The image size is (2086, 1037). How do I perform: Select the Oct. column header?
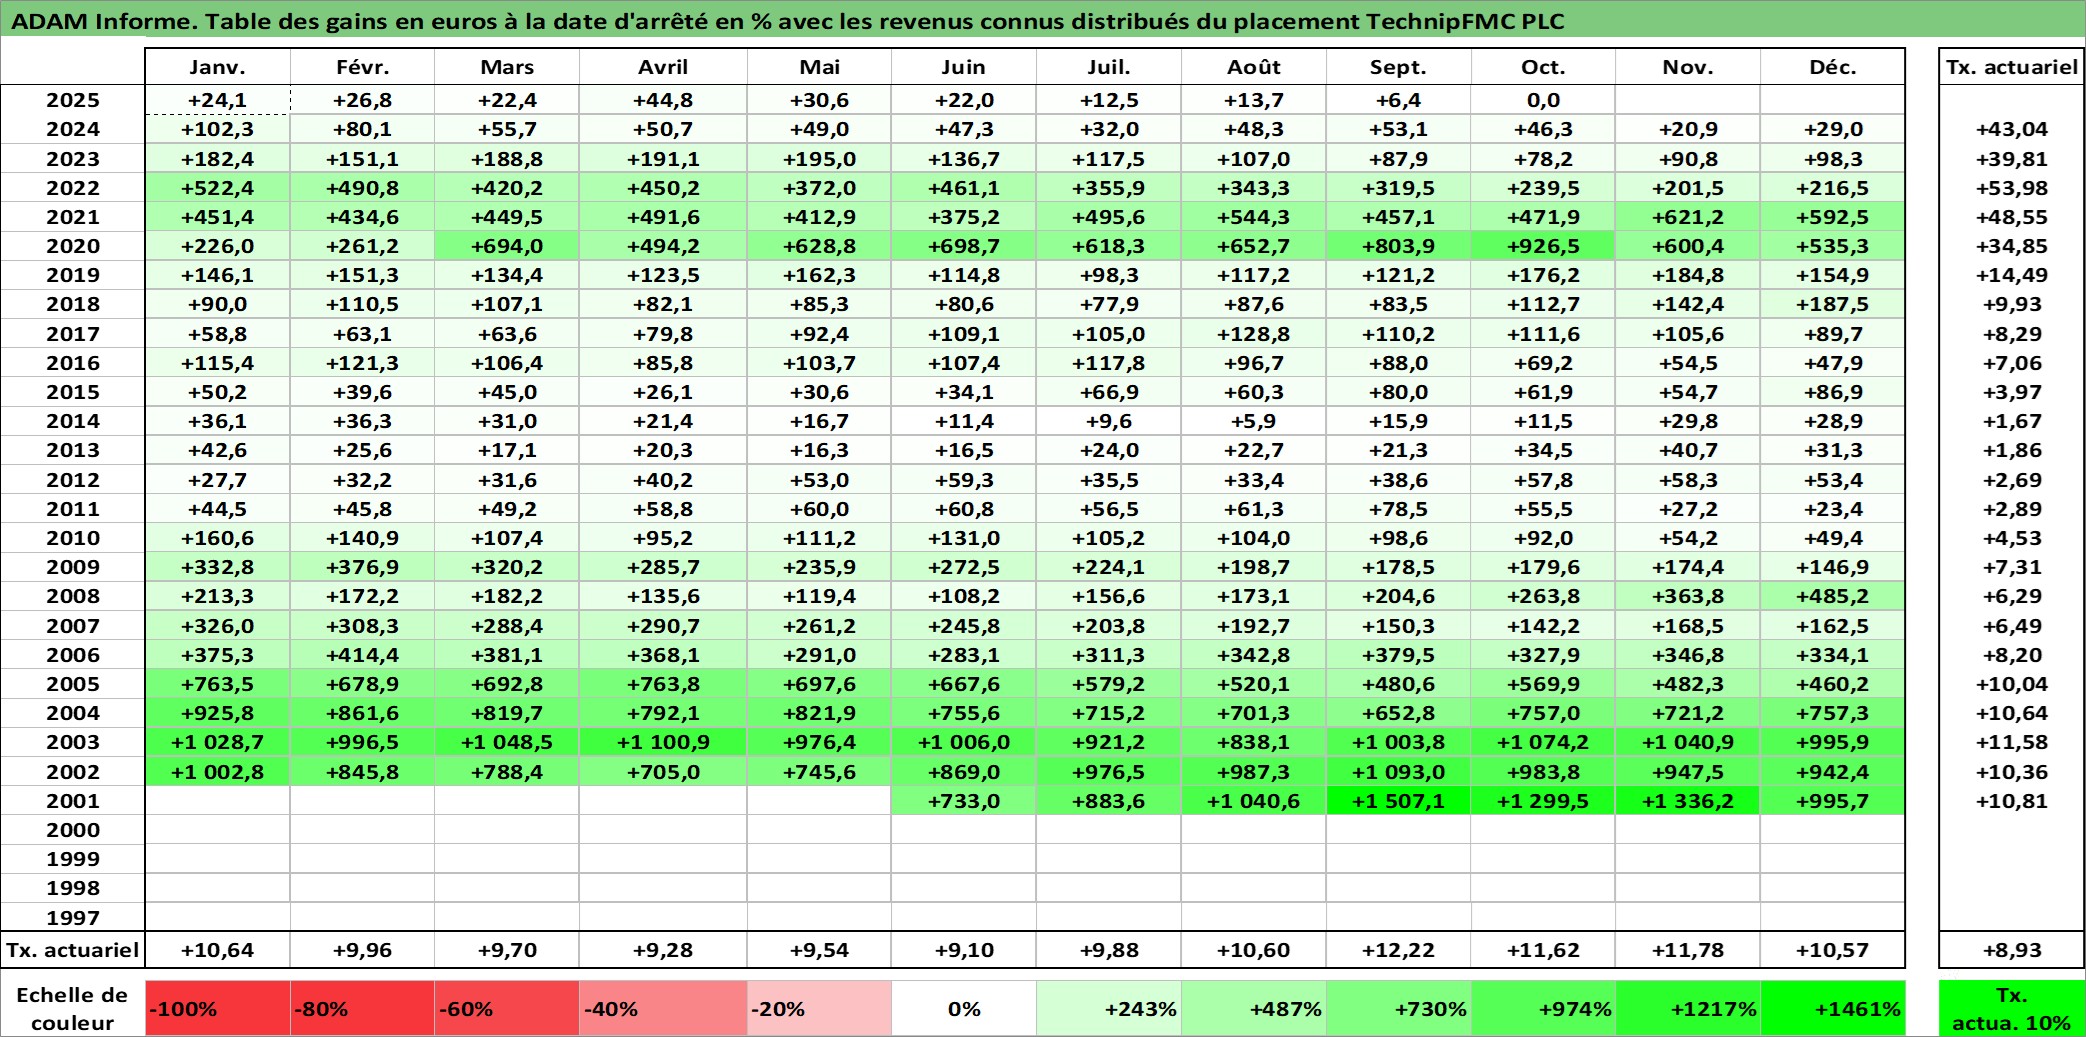1543,67
